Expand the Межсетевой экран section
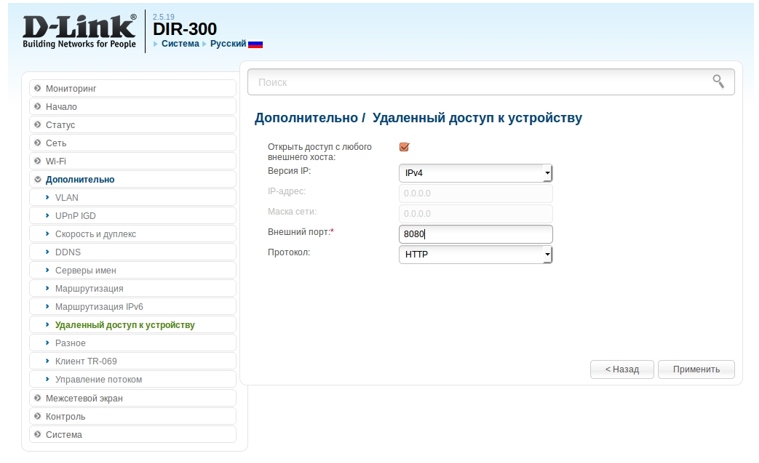This screenshot has width=759, height=463. point(83,398)
